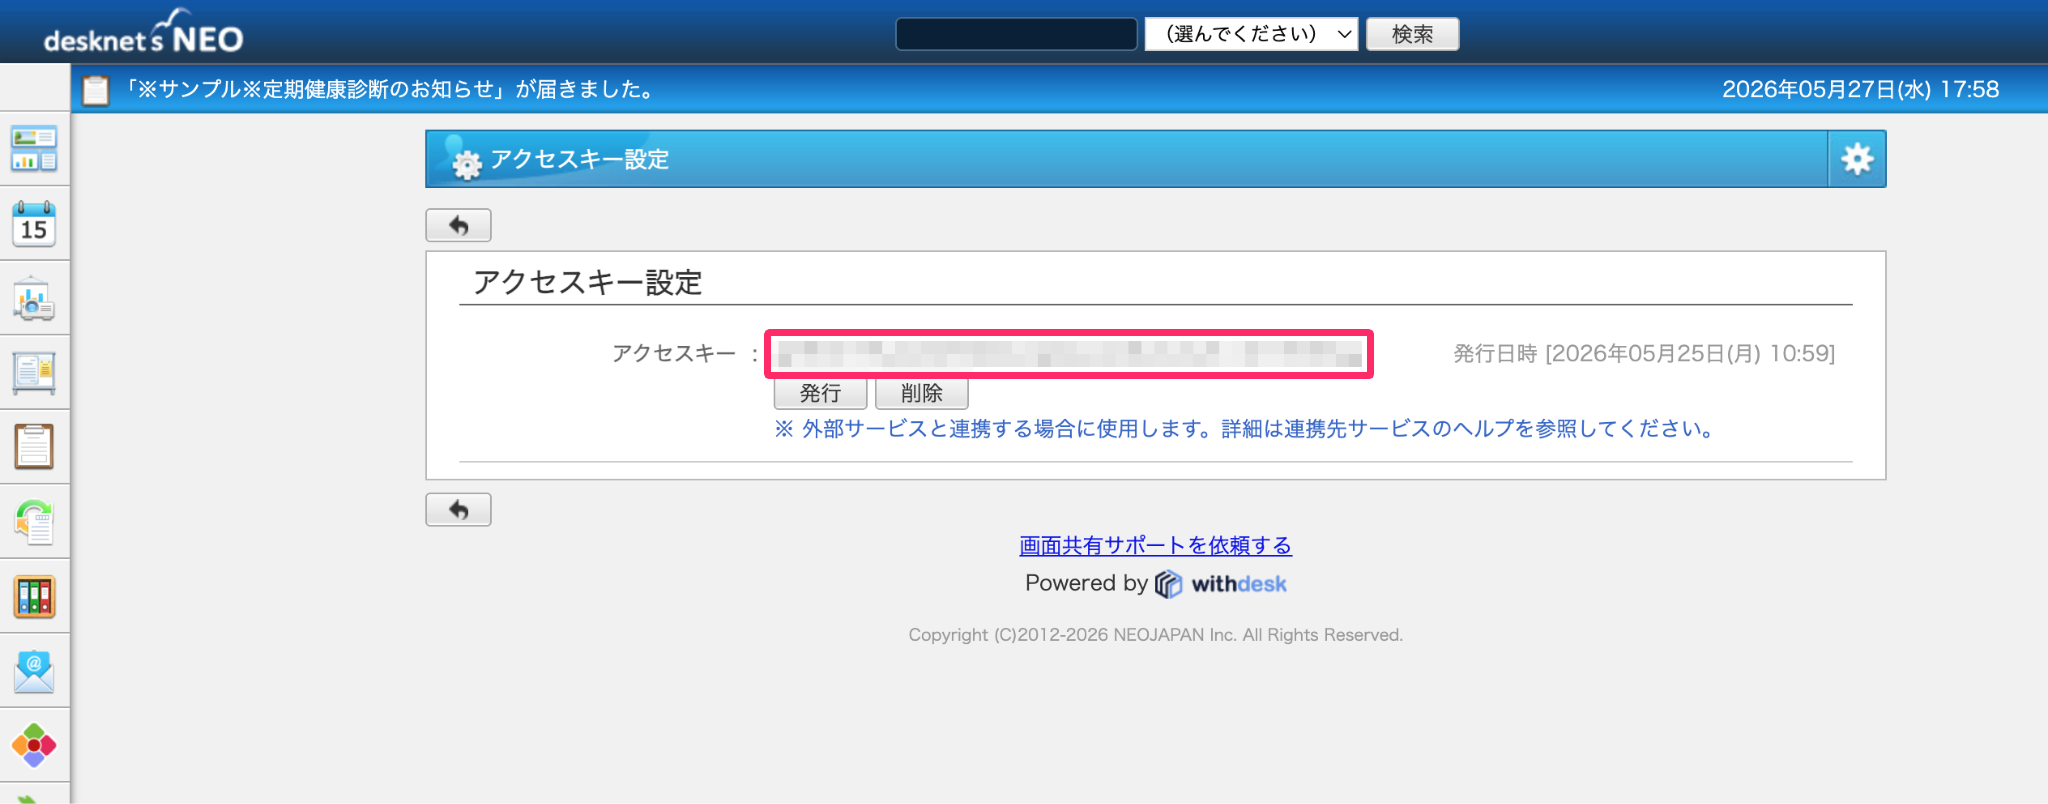2048x804 pixels.
Task: Open the document cabinet binders icon
Action: coord(34,597)
